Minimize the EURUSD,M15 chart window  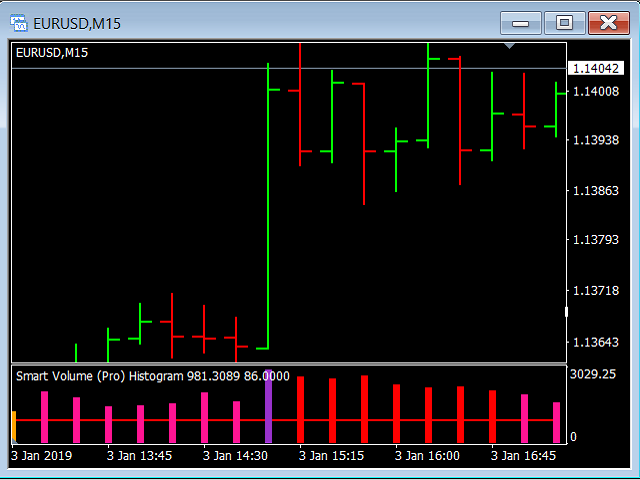(521, 23)
